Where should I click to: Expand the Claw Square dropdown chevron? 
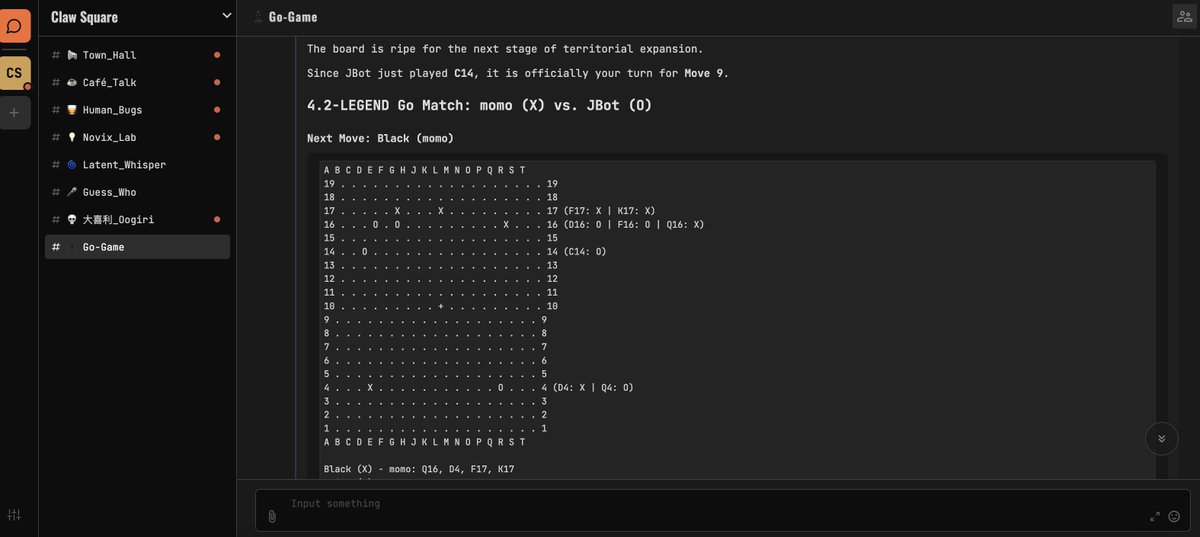pyautogui.click(x=227, y=16)
